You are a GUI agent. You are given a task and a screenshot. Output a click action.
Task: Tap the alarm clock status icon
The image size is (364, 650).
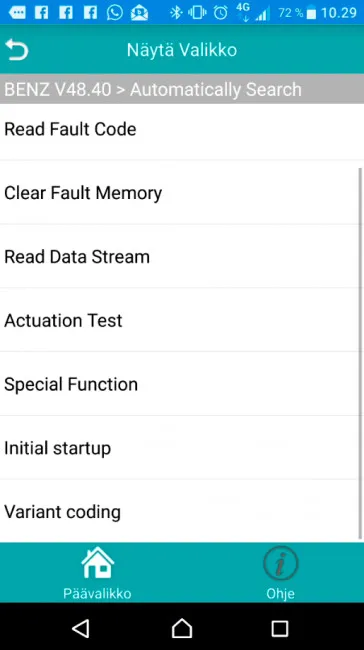click(221, 13)
